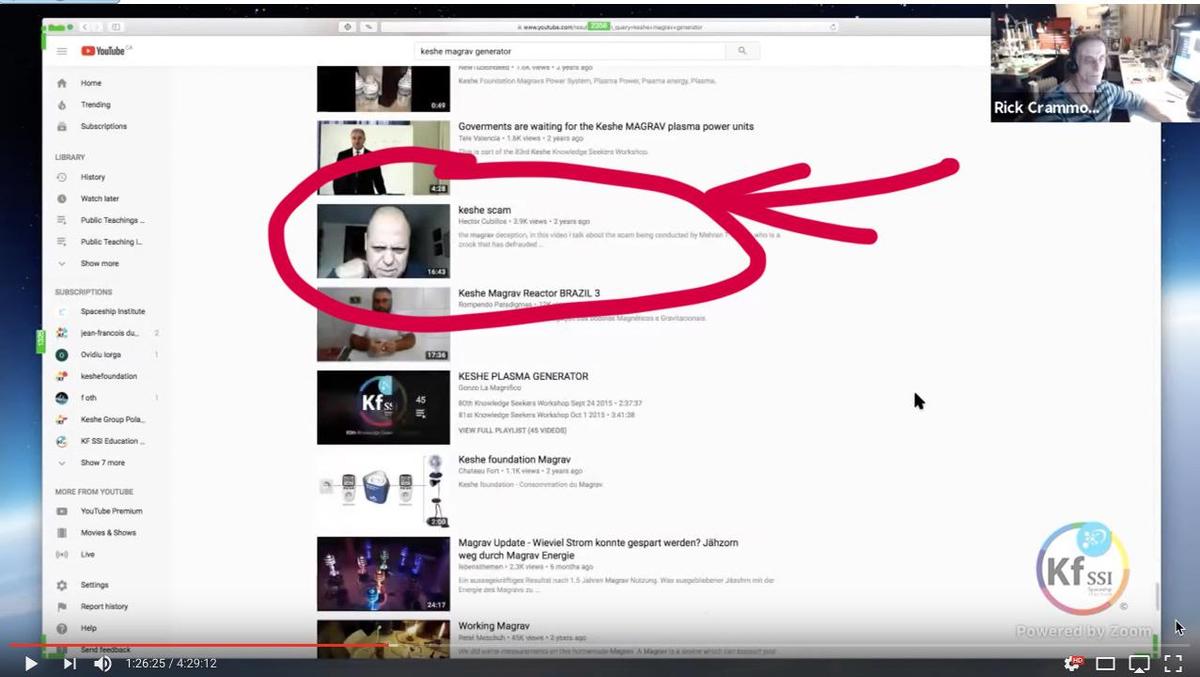Image resolution: width=1200 pixels, height=677 pixels.
Task: Open the 'Public Teaching I...' playlist
Action: (x=111, y=242)
